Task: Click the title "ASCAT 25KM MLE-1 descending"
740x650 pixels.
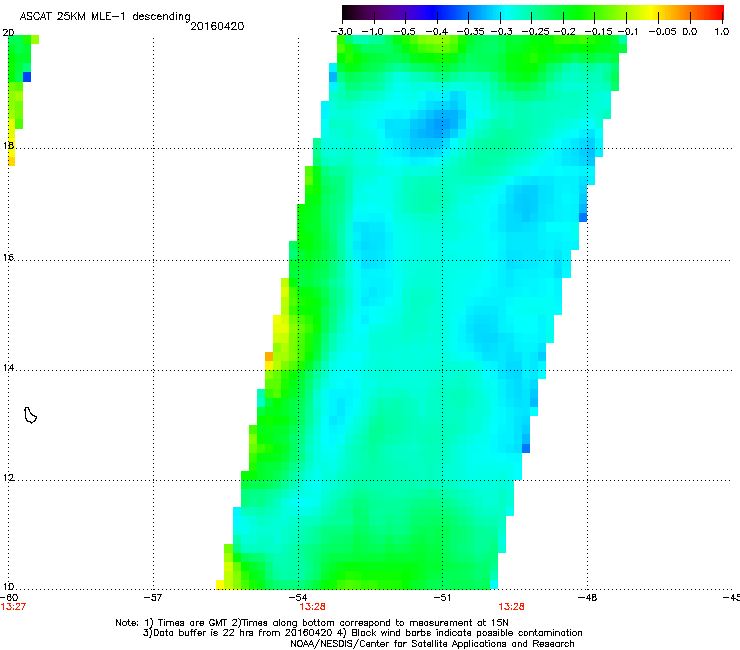Action: point(105,17)
